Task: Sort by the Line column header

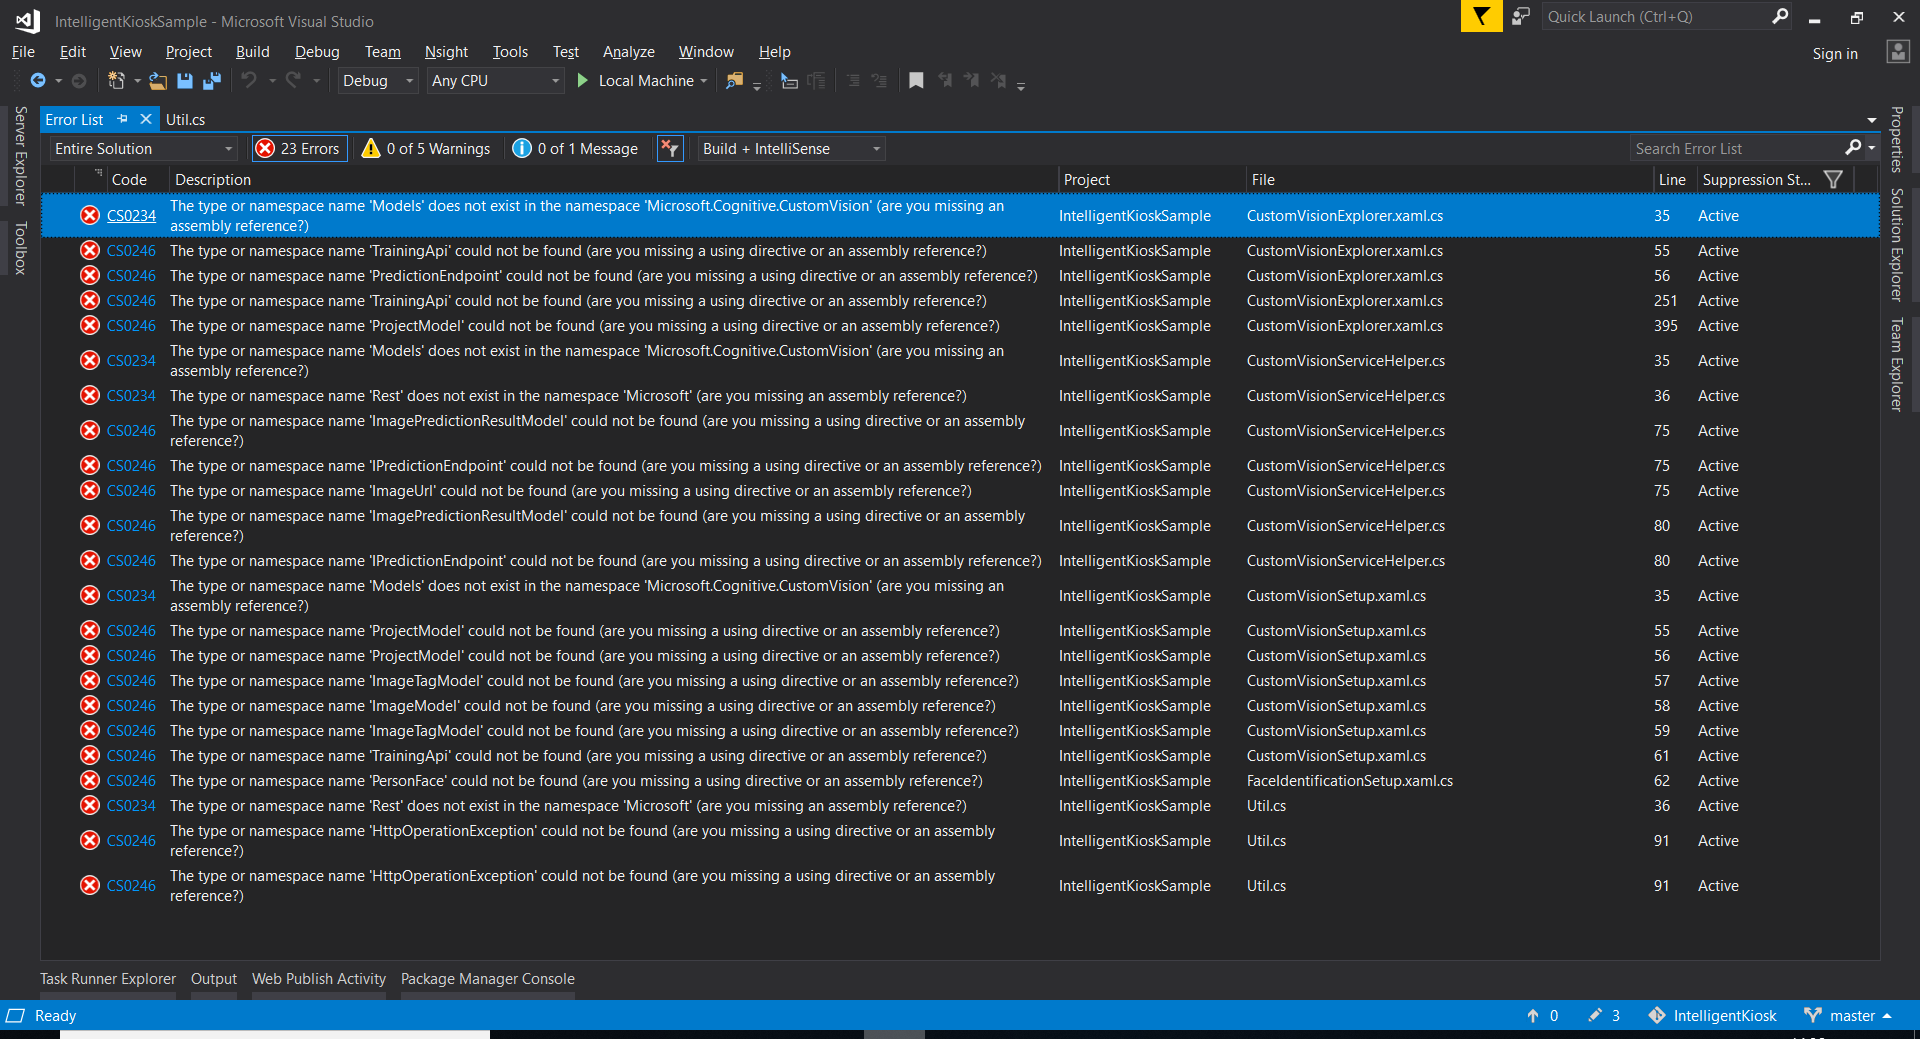Action: pyautogui.click(x=1672, y=179)
